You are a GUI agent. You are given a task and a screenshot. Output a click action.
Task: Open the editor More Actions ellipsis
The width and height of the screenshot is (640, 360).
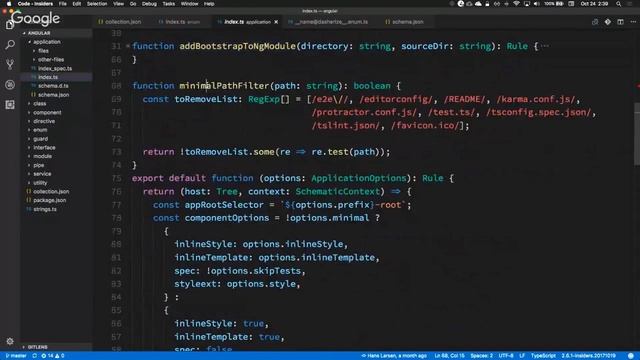[x=633, y=22]
